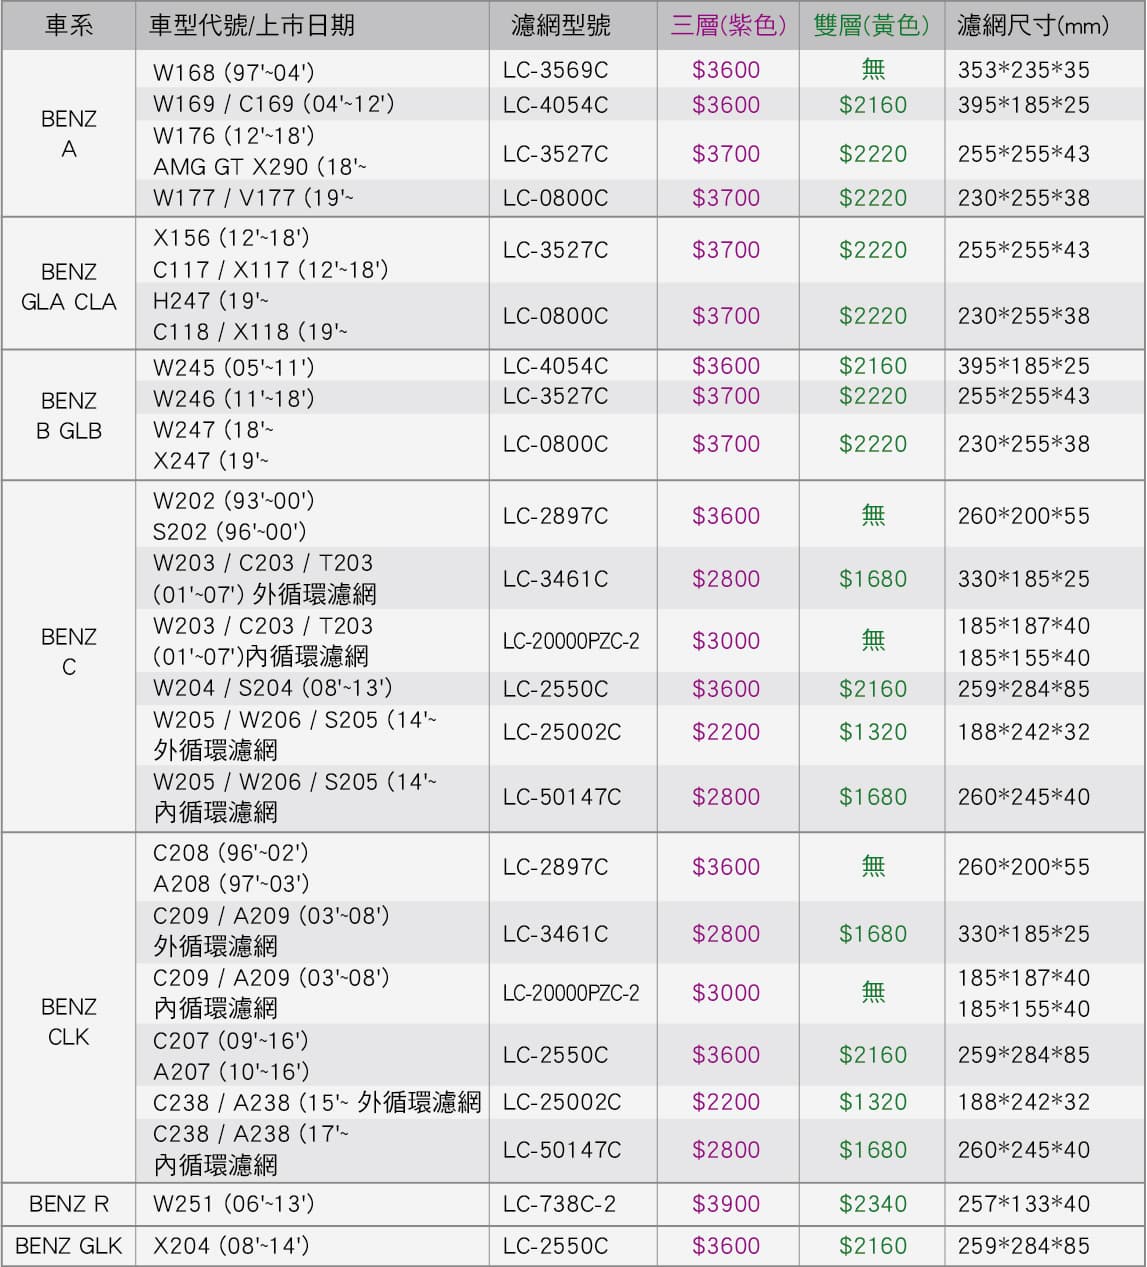
Task: Click model W204 / S204 (08'~13')
Action: [272, 688]
